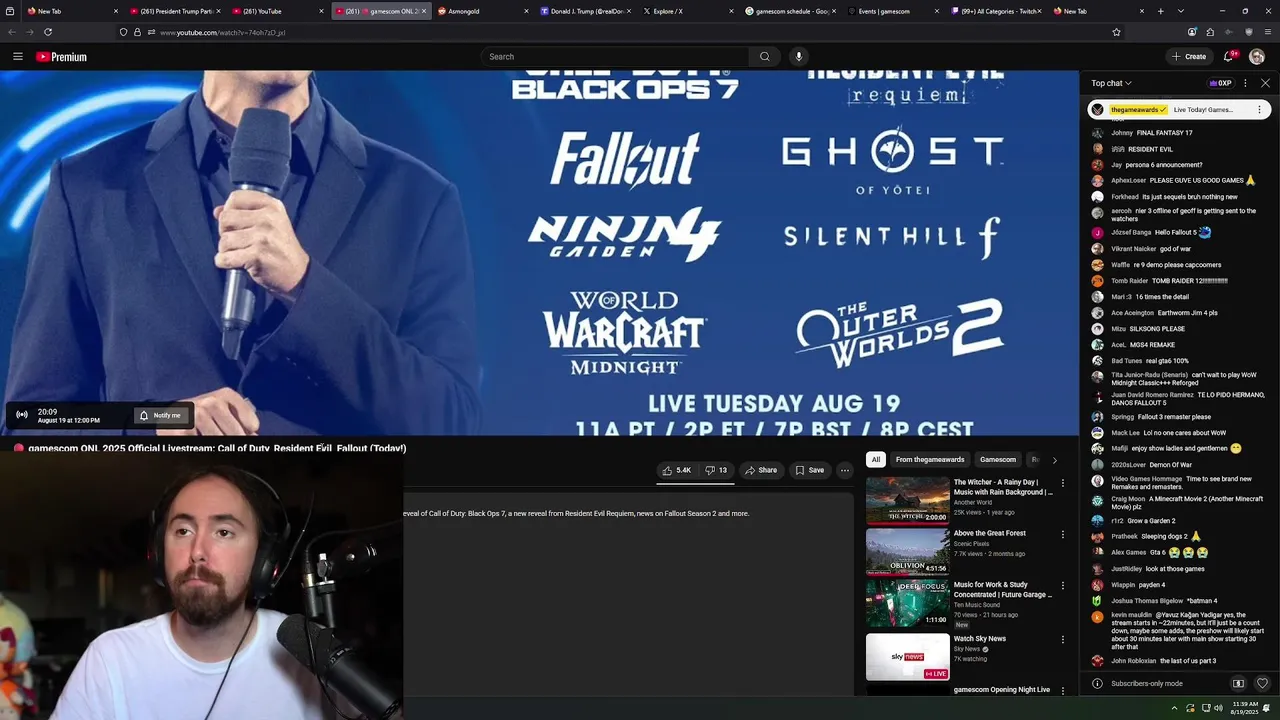Image resolution: width=1280 pixels, height=720 pixels.
Task: Start voice search with microphone icon
Action: coord(798,57)
